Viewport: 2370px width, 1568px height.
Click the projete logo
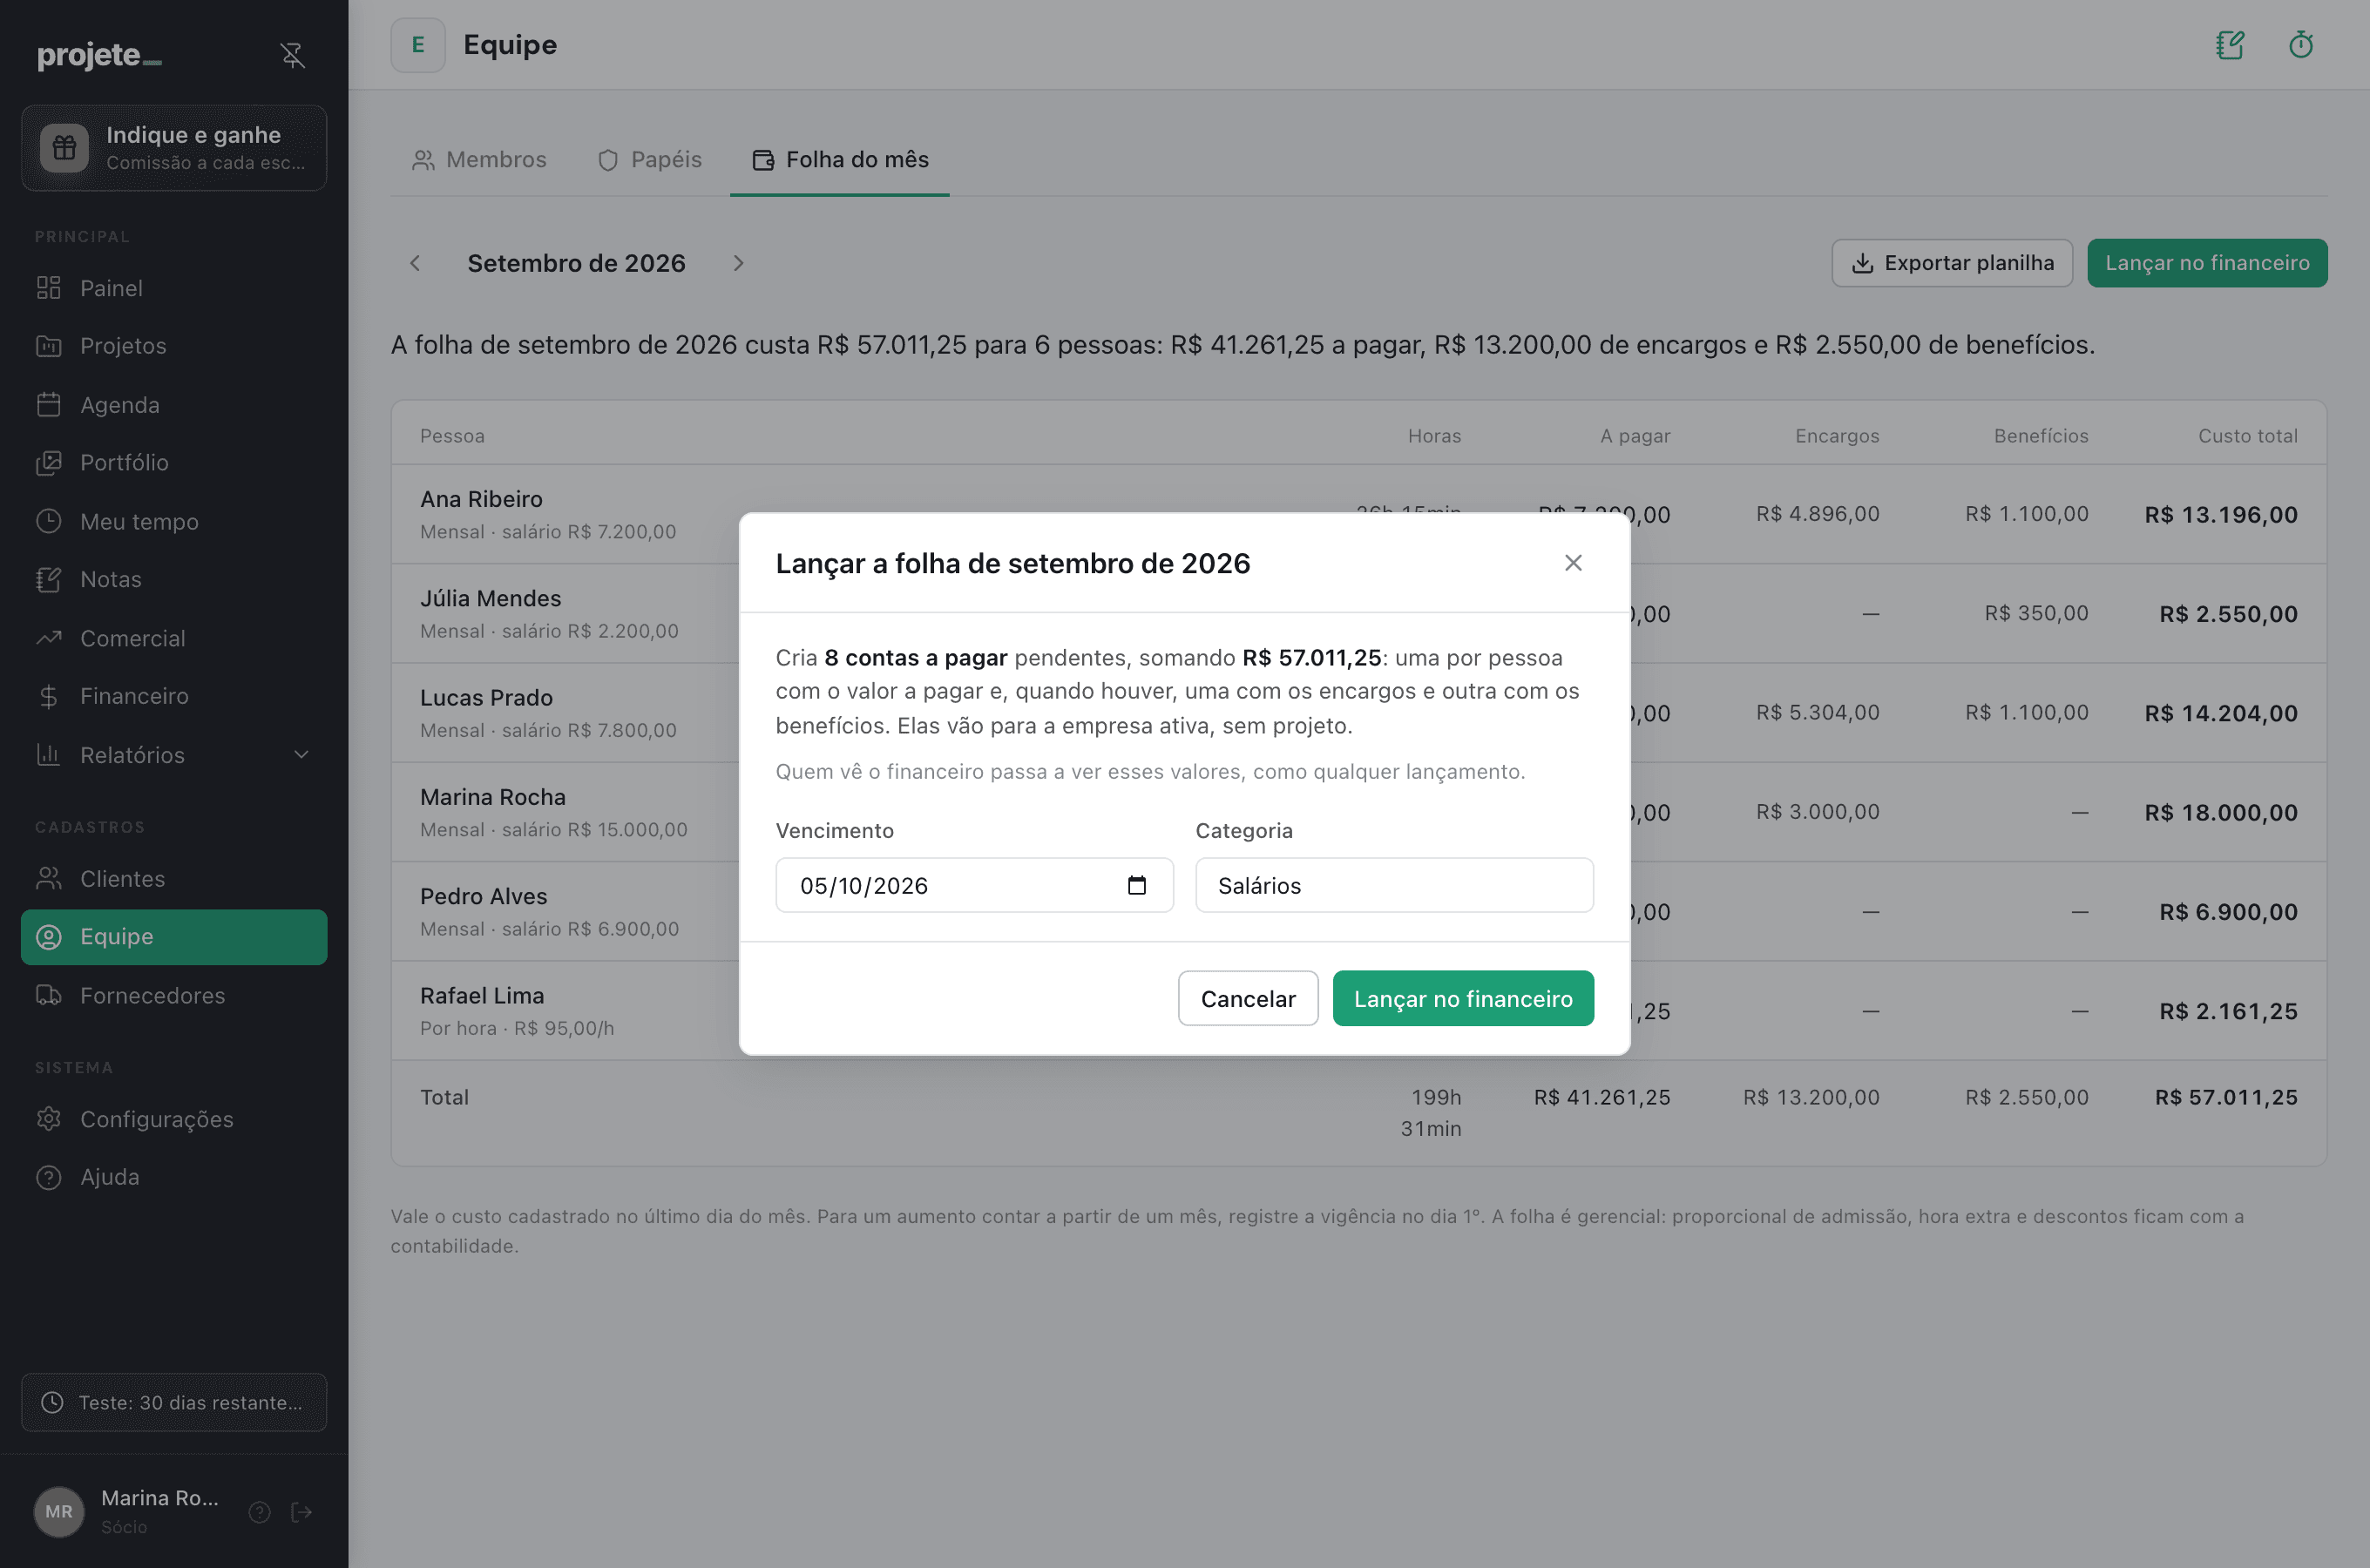(x=99, y=55)
